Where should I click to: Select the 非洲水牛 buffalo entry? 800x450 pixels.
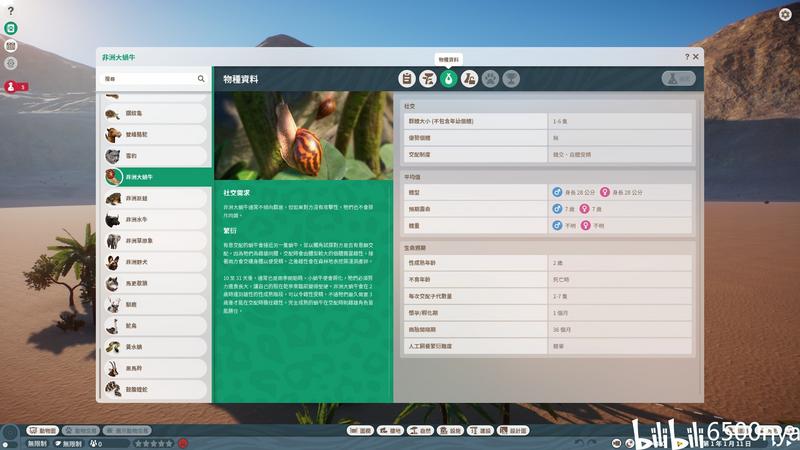click(156, 219)
